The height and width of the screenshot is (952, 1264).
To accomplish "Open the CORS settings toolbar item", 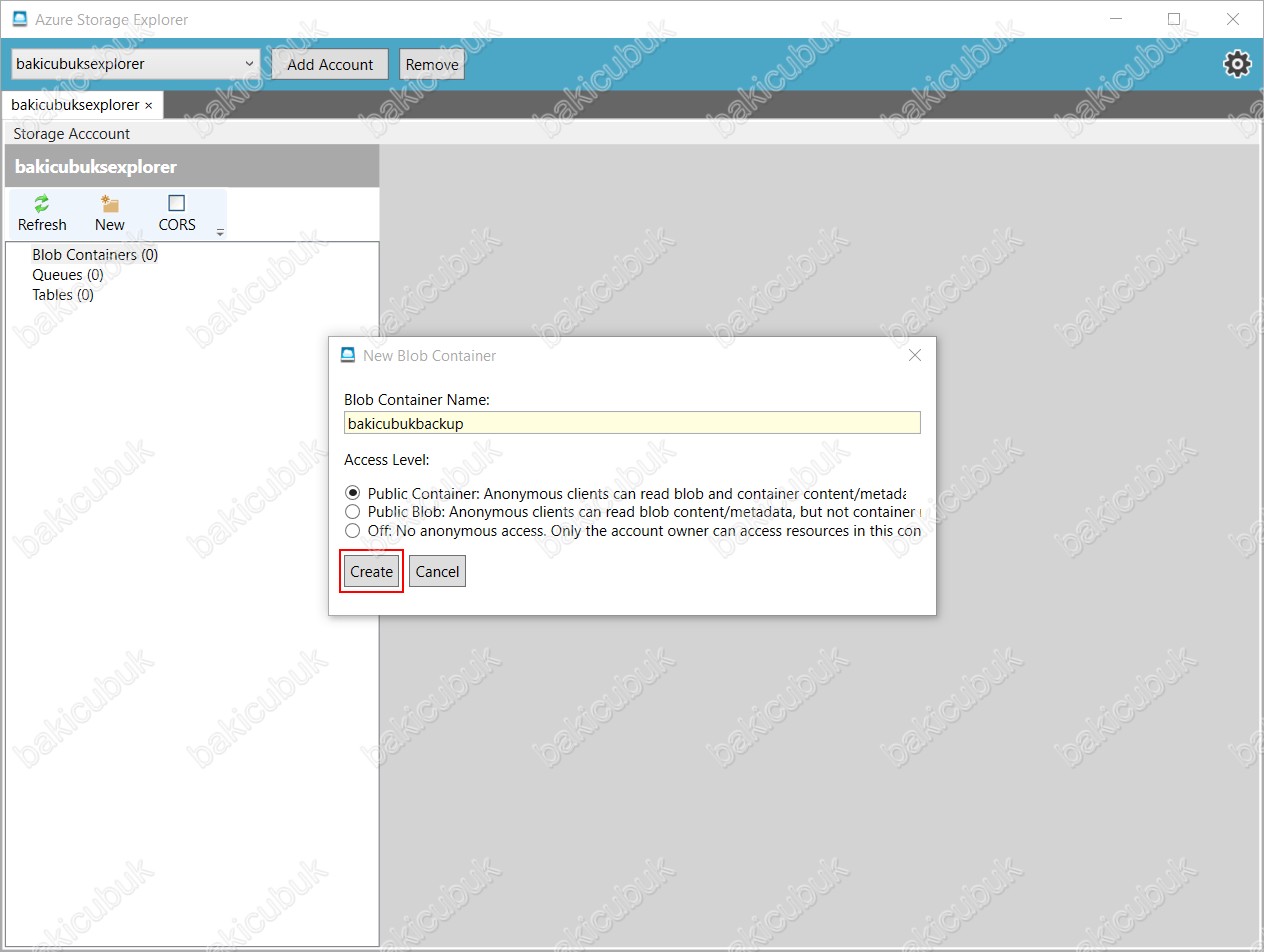I will [177, 213].
